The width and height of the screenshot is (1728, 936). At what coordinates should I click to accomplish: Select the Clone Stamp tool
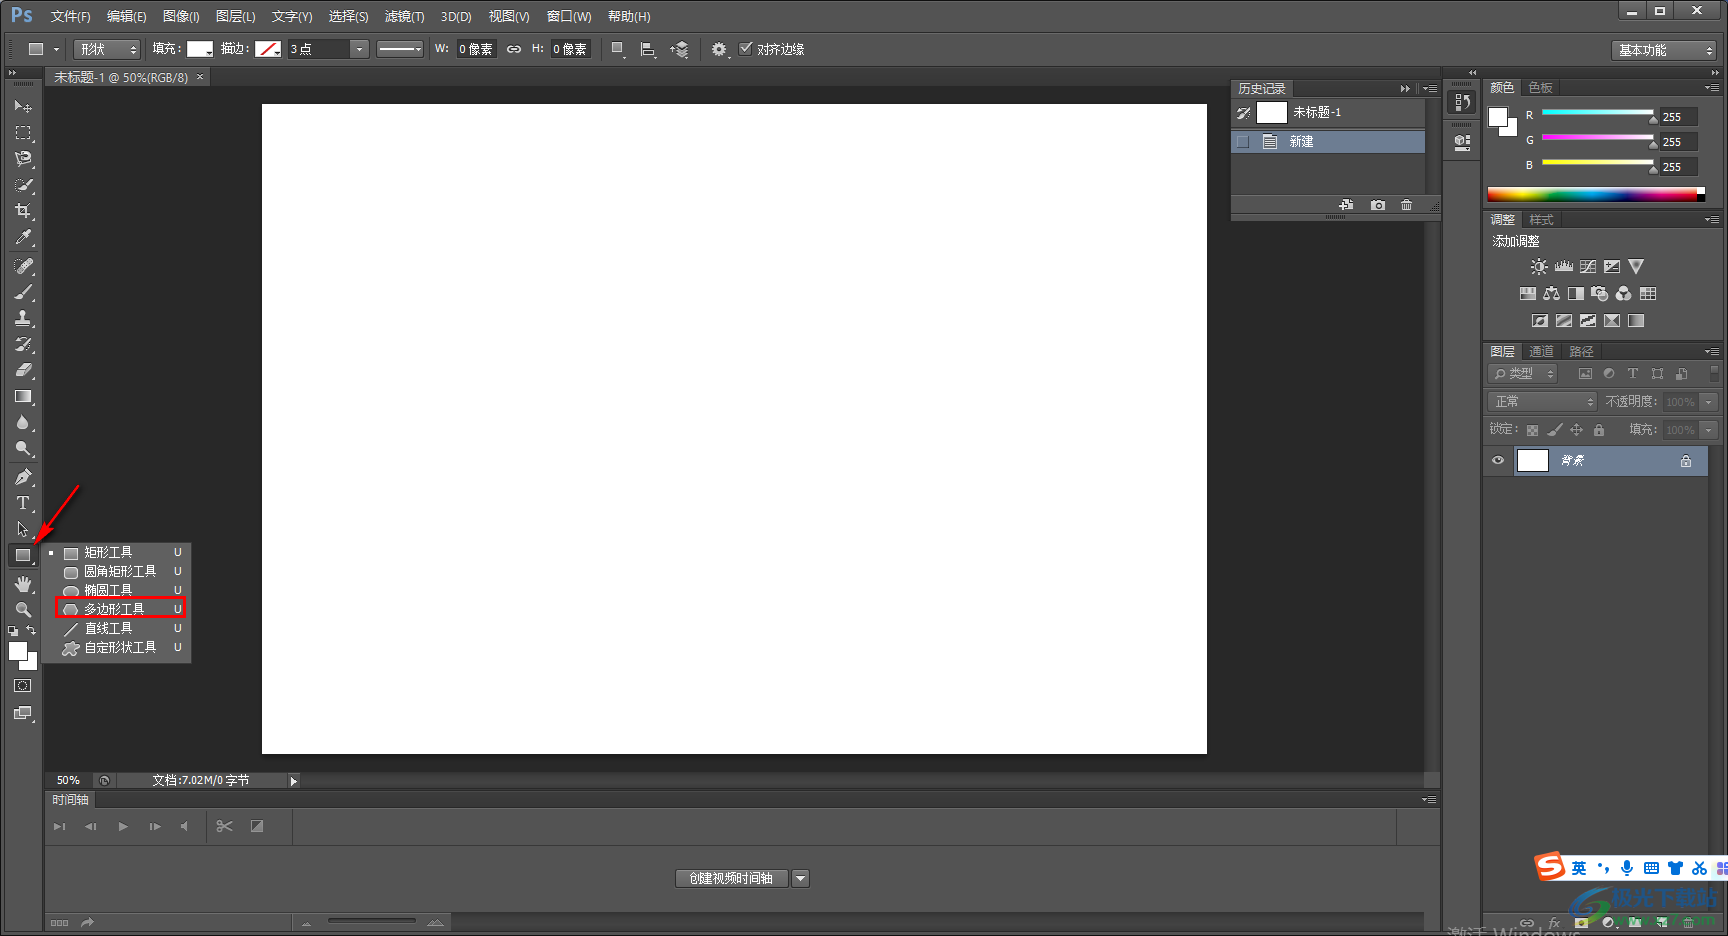[22, 318]
